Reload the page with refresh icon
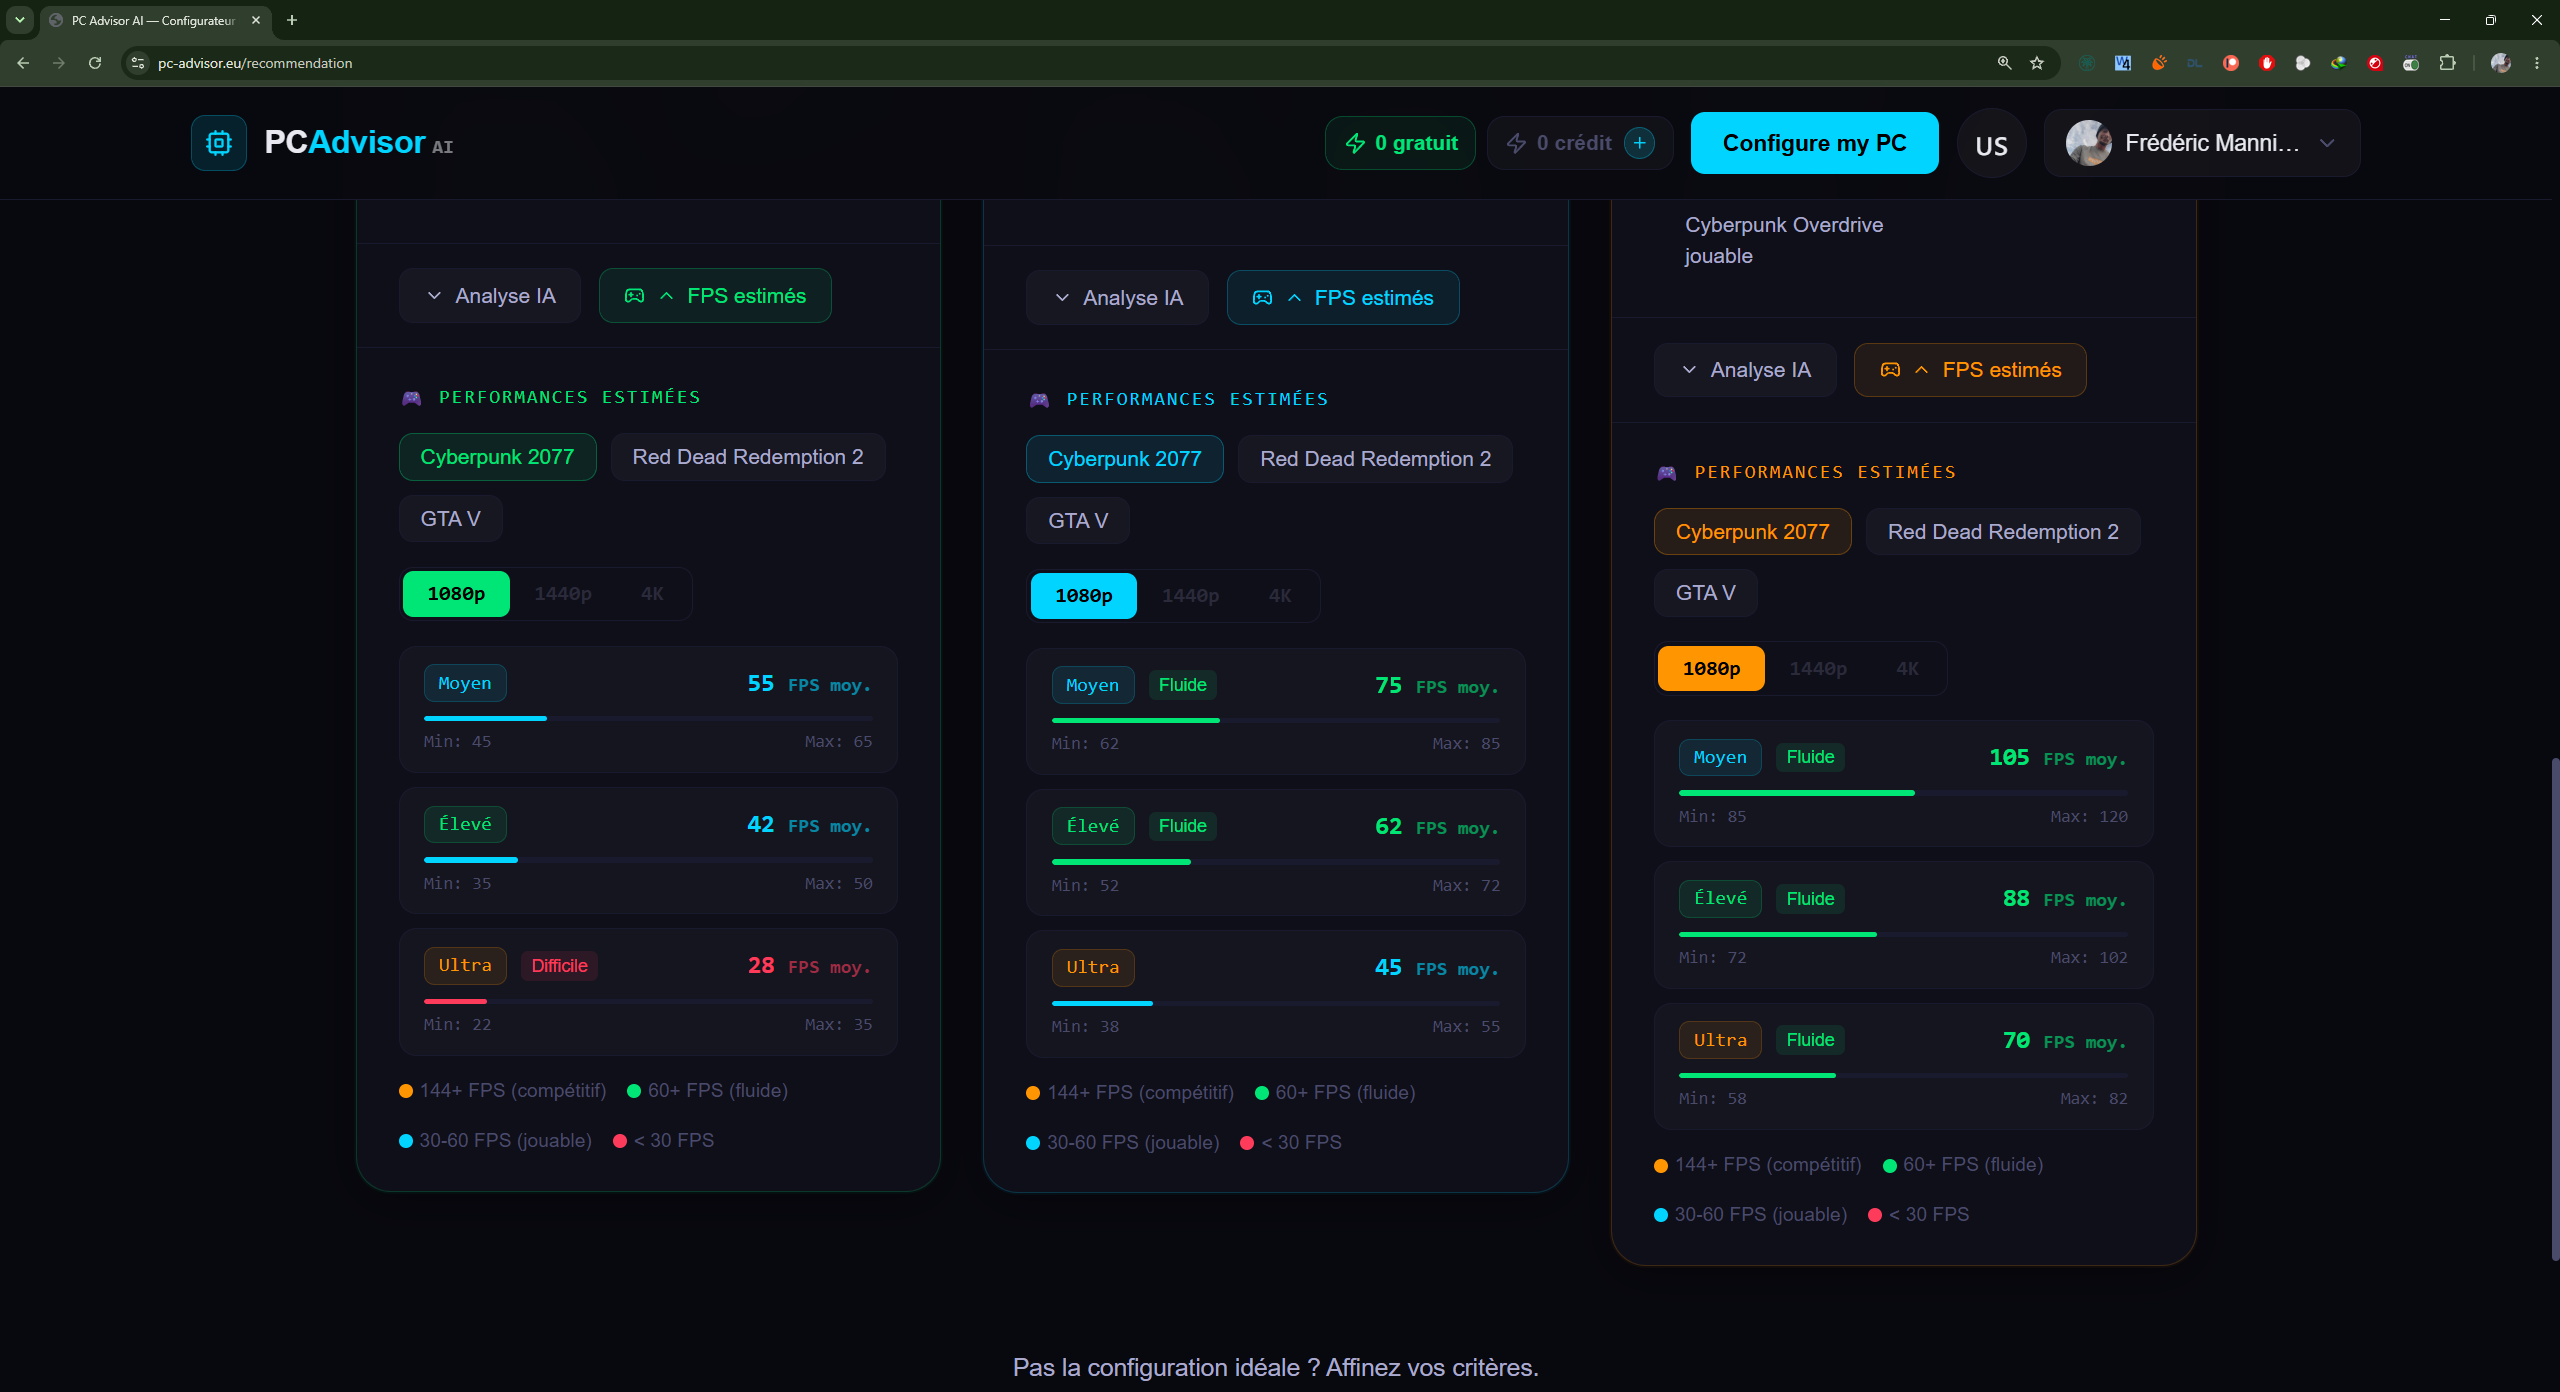2560x1392 pixels. point(95,63)
